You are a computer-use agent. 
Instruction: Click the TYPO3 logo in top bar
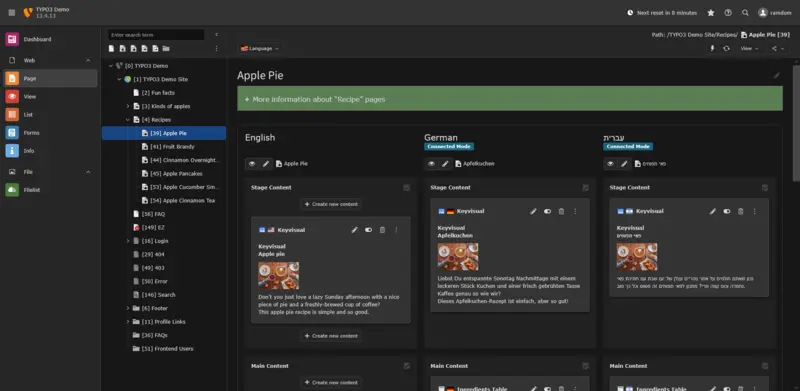coord(28,13)
